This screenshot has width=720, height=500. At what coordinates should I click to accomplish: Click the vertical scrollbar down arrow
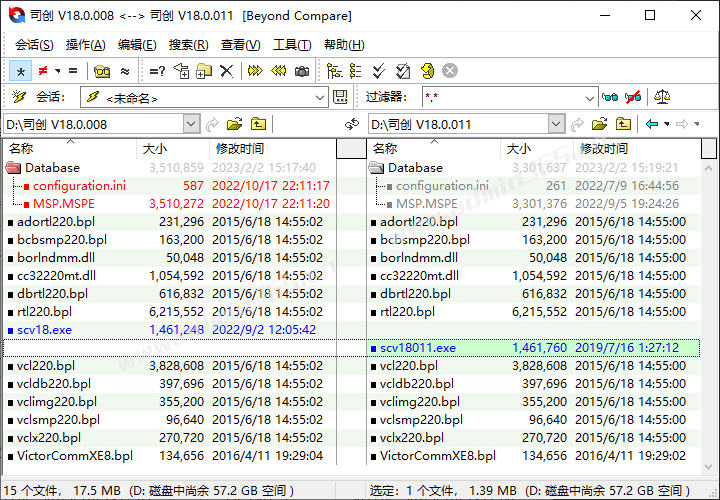[x=709, y=466]
